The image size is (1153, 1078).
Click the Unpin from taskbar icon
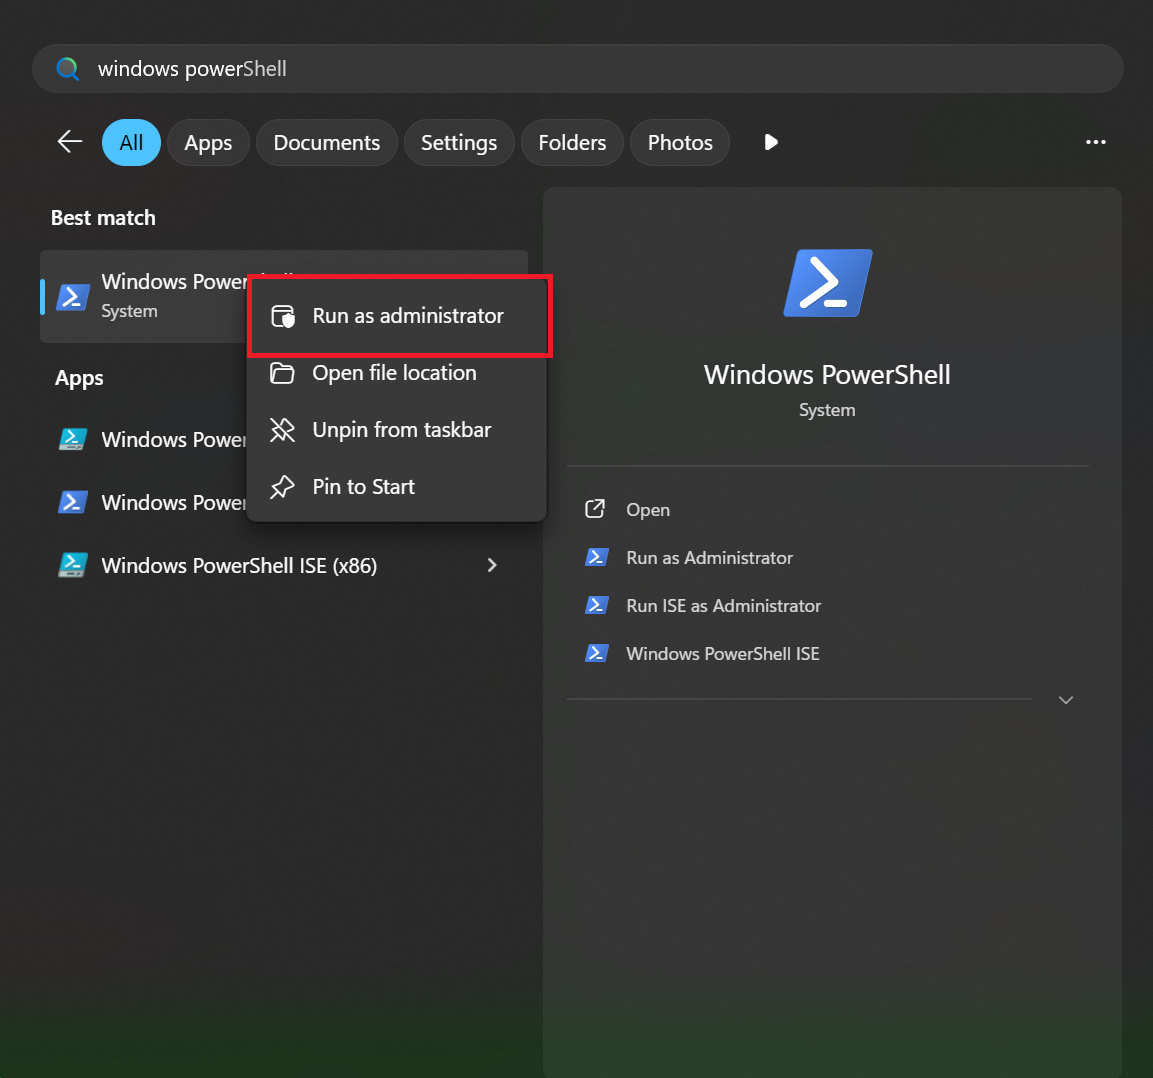pos(283,430)
